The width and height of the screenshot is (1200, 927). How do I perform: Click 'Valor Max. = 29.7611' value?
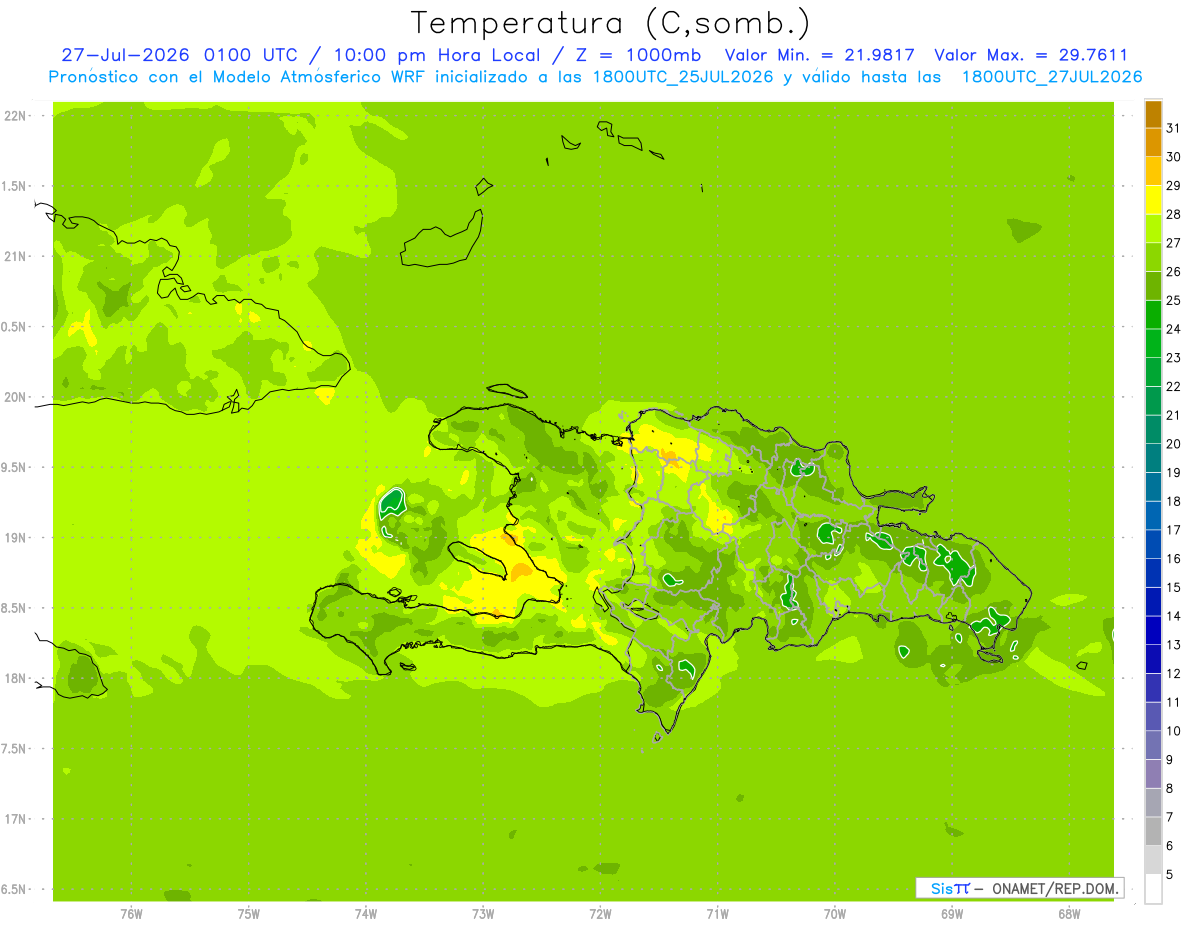(1031, 55)
